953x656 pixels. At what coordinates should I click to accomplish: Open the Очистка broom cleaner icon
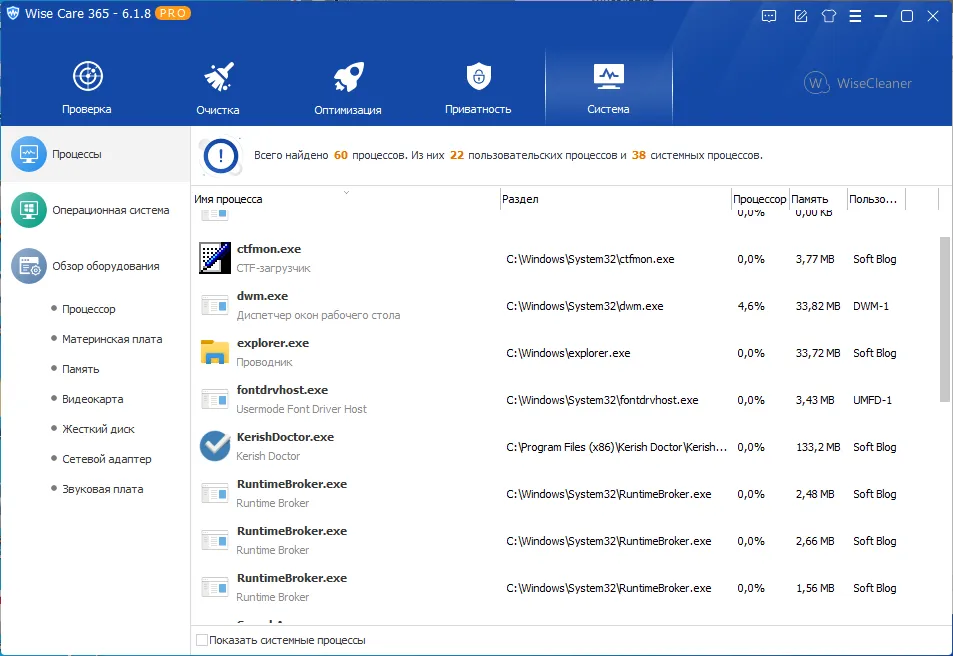click(218, 77)
